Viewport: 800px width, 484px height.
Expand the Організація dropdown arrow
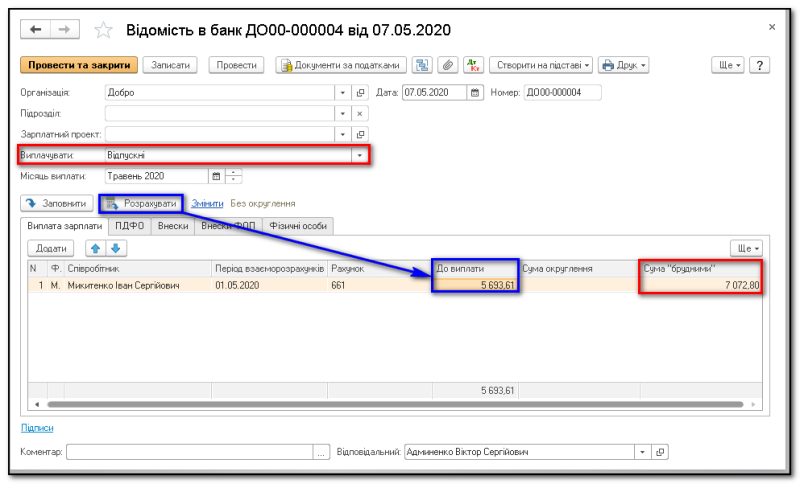343,93
